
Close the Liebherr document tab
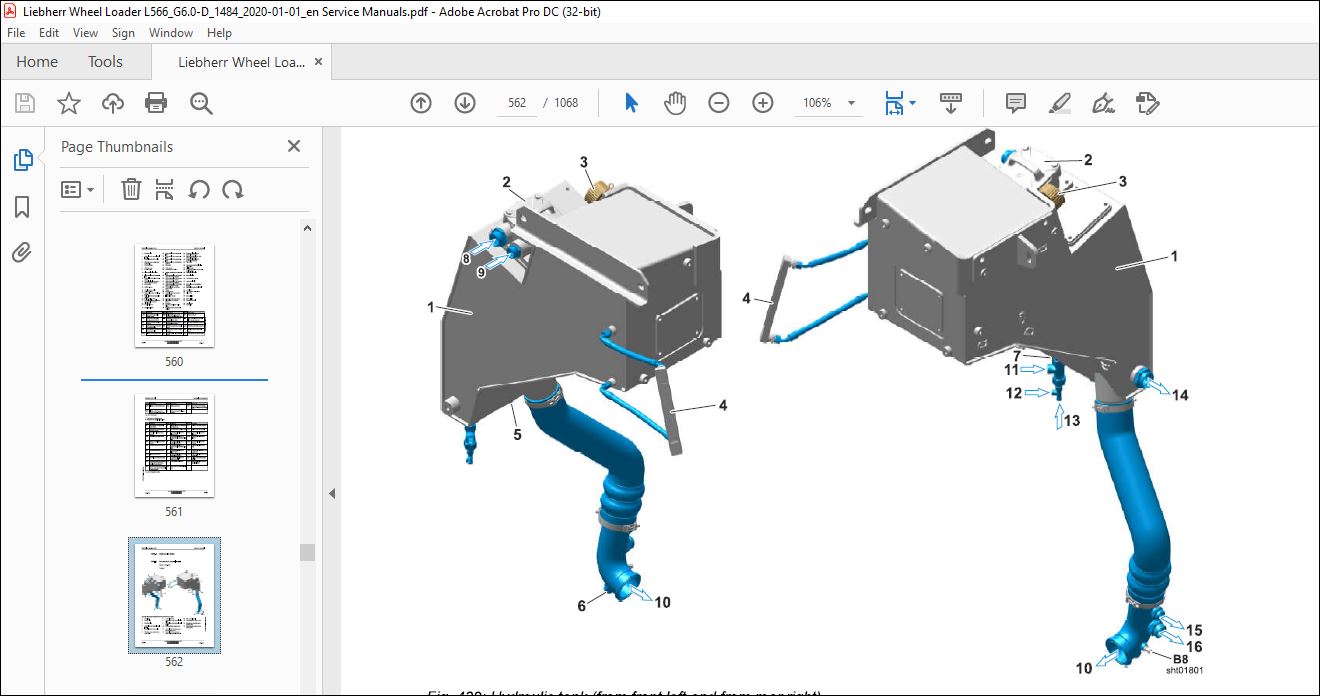[x=319, y=62]
